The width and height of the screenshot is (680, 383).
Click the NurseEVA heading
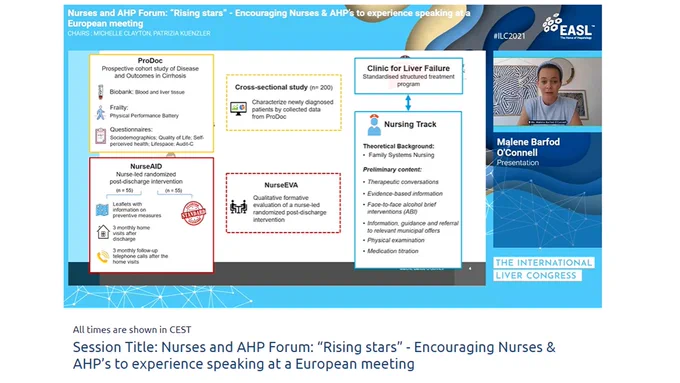point(281,185)
